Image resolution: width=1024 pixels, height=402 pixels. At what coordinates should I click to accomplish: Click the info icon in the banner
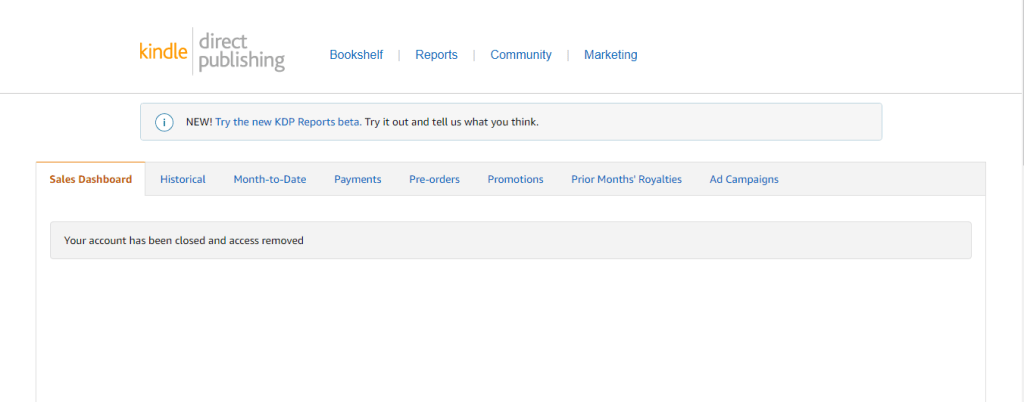(x=164, y=122)
